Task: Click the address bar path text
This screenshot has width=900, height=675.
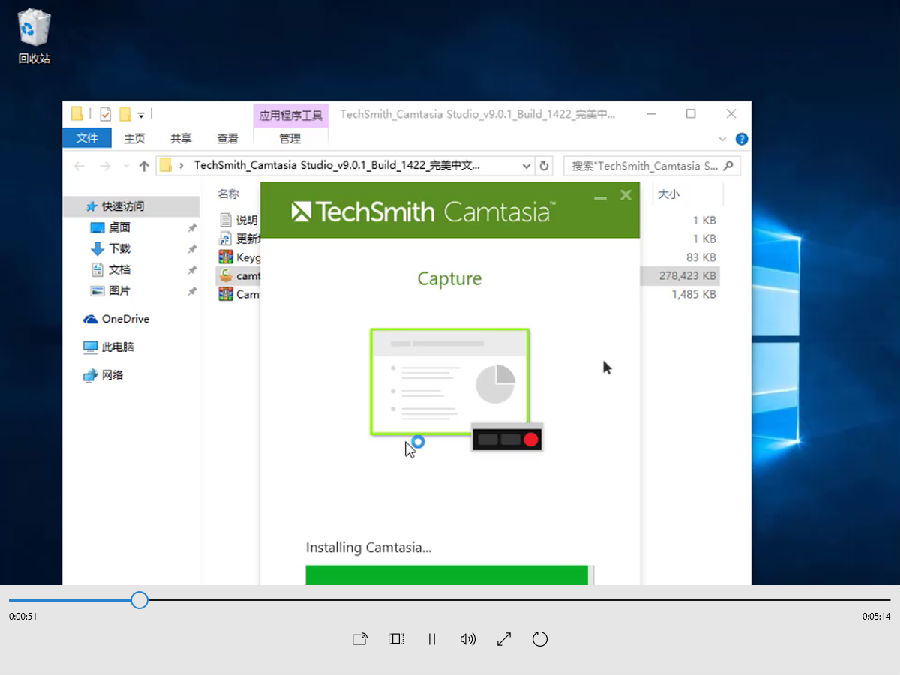Action: click(336, 165)
